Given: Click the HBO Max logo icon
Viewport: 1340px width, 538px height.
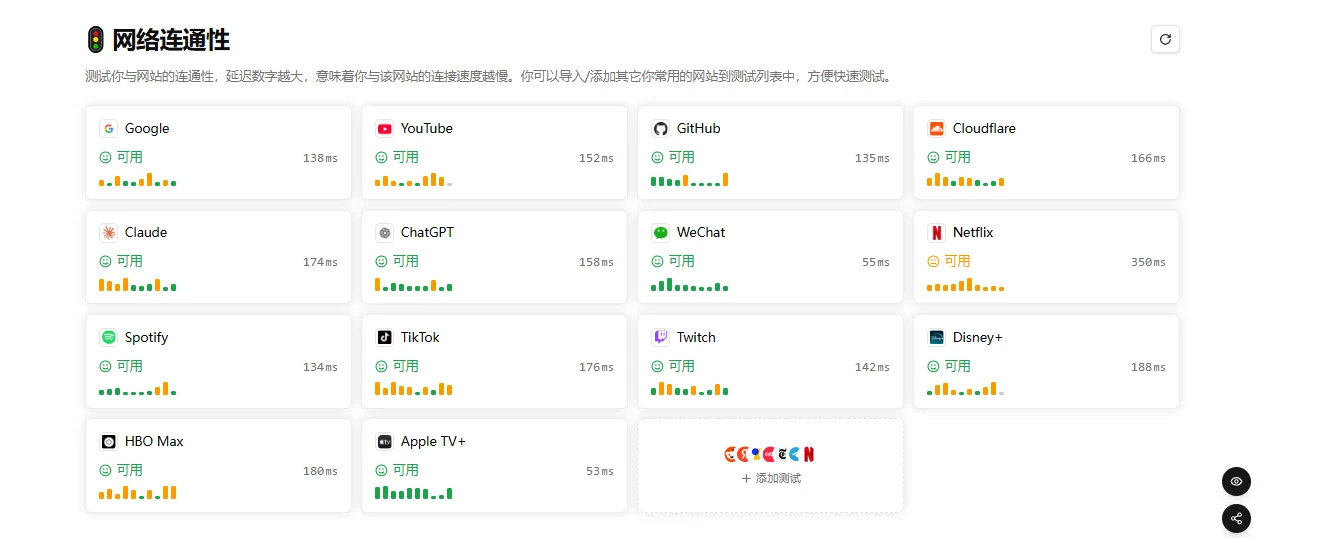Looking at the screenshot, I should coord(108,441).
